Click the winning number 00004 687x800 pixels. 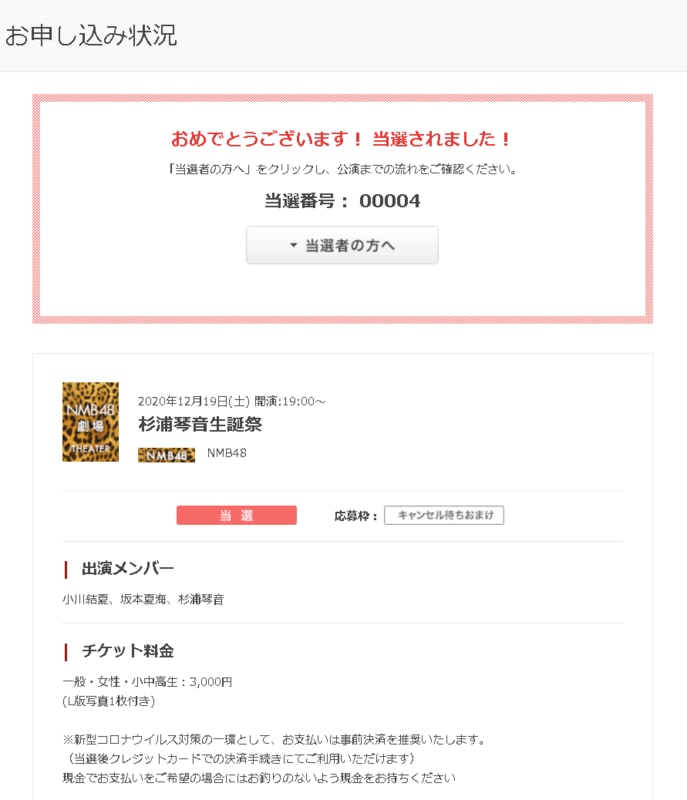pyautogui.click(x=389, y=201)
